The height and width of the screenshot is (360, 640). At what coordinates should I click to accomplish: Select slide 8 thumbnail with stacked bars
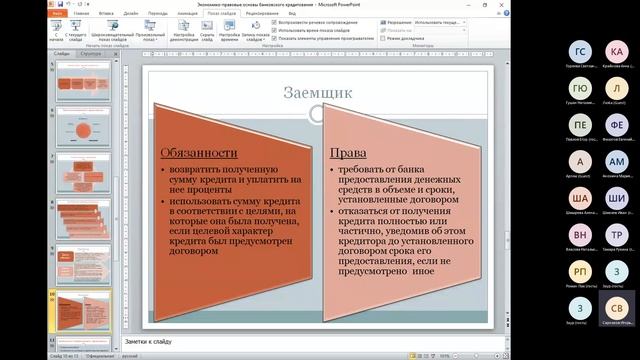83,219
